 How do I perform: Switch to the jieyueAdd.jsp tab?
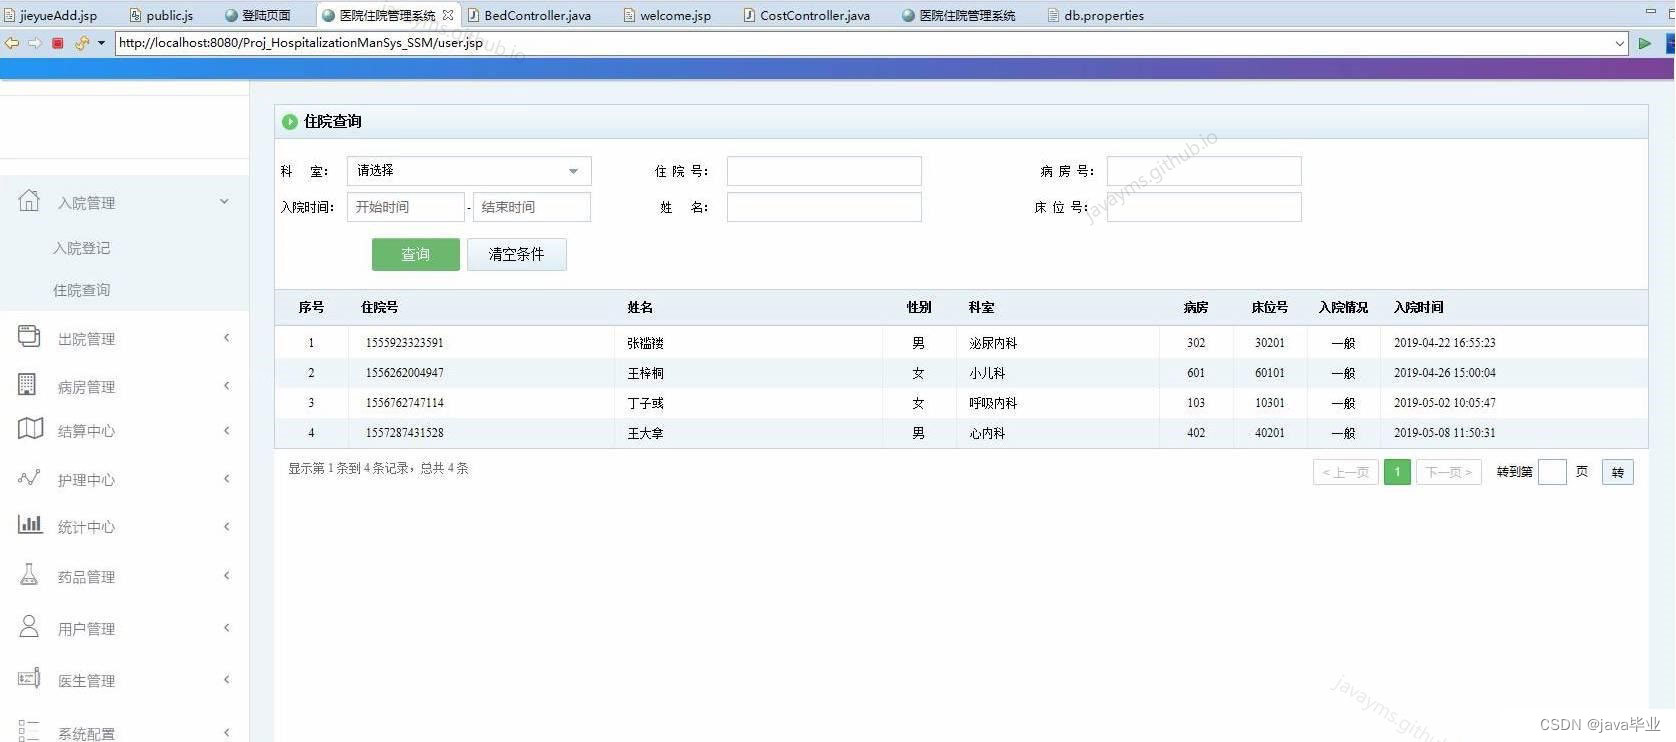click(x=52, y=15)
